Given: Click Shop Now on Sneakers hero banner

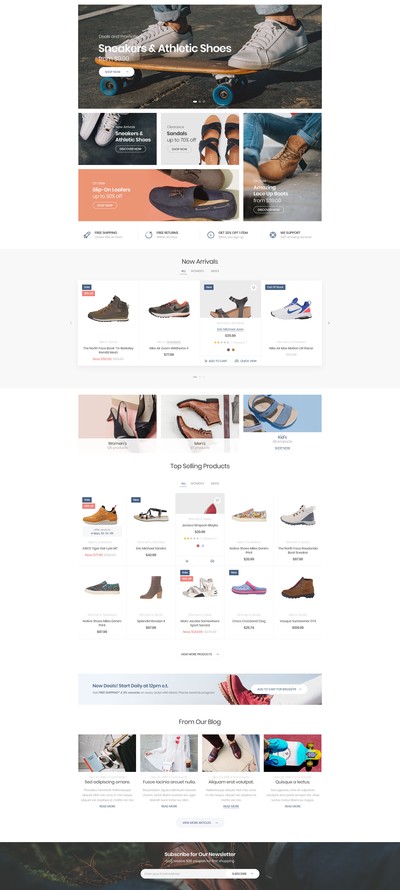Looking at the screenshot, I should pyautogui.click(x=116, y=72).
